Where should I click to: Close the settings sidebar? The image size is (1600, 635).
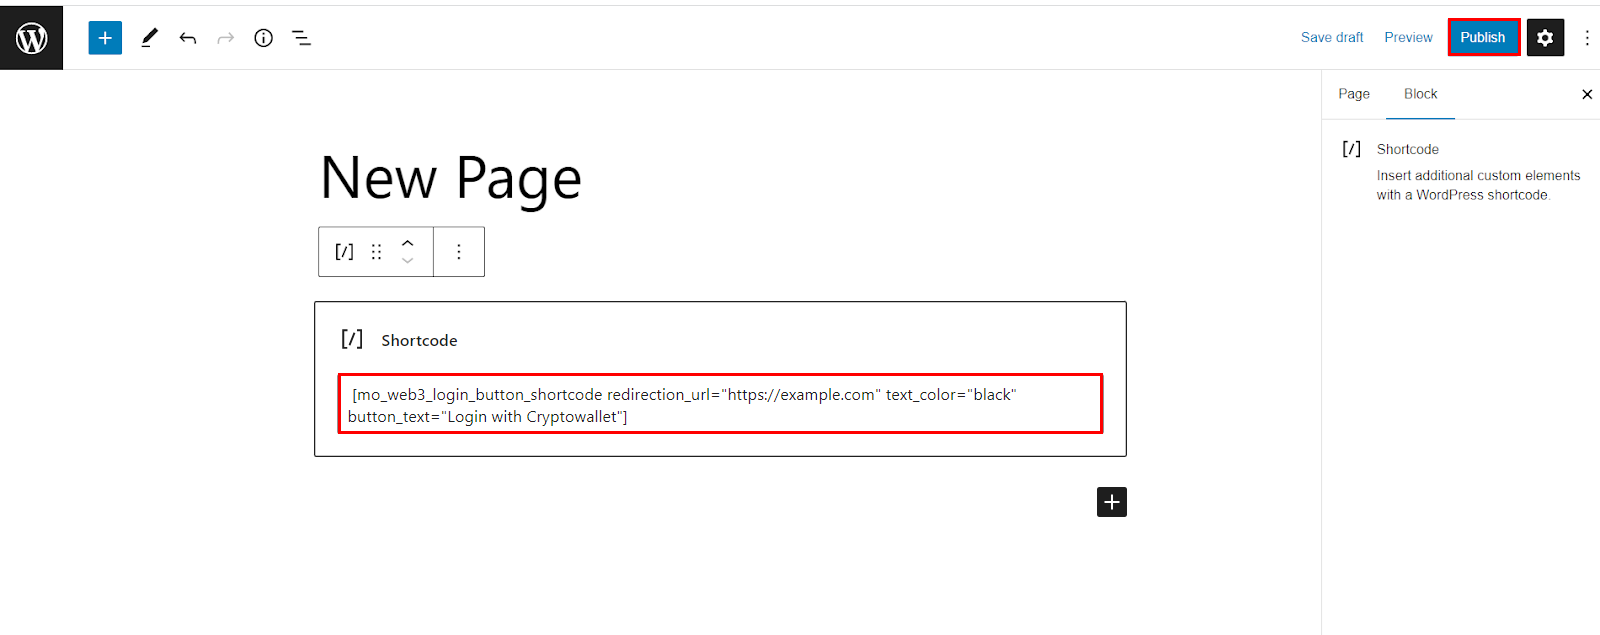pos(1587,94)
